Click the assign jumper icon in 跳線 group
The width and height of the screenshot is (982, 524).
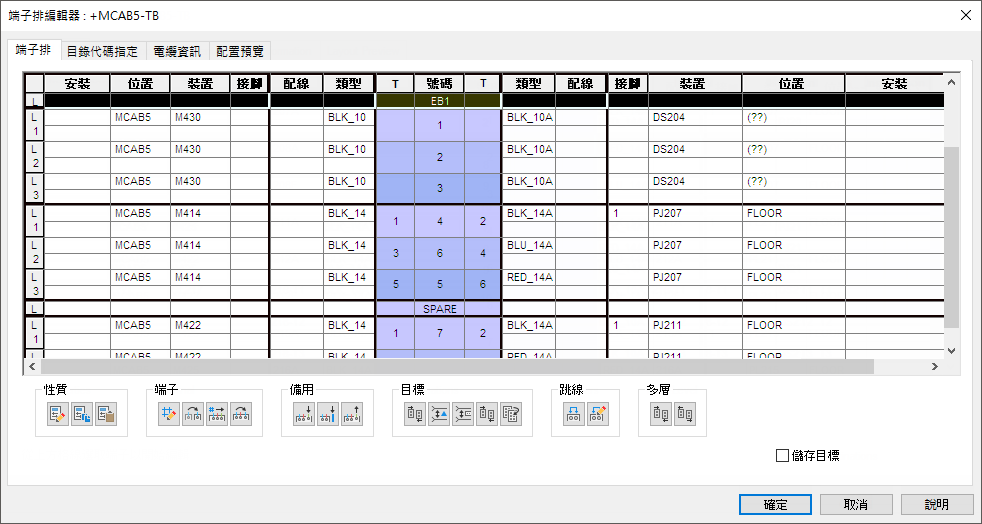pyautogui.click(x=574, y=414)
